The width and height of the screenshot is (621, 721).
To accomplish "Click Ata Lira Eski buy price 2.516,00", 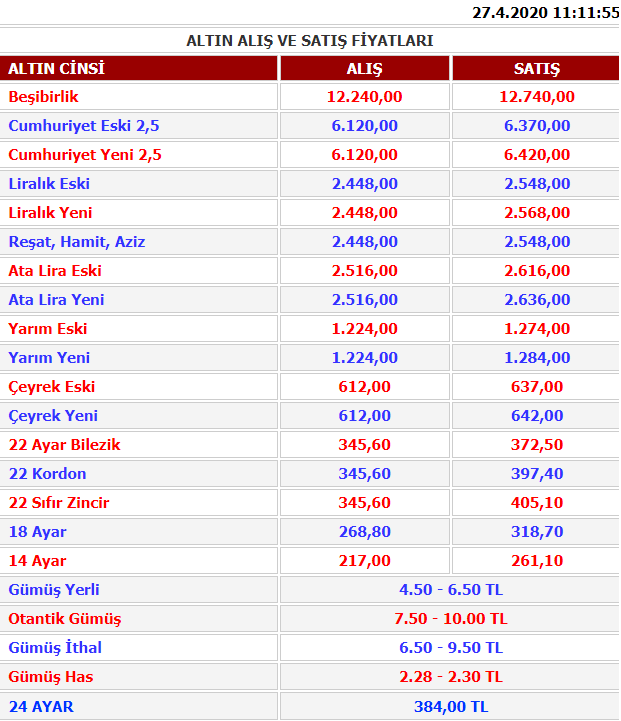I will pyautogui.click(x=365, y=270).
